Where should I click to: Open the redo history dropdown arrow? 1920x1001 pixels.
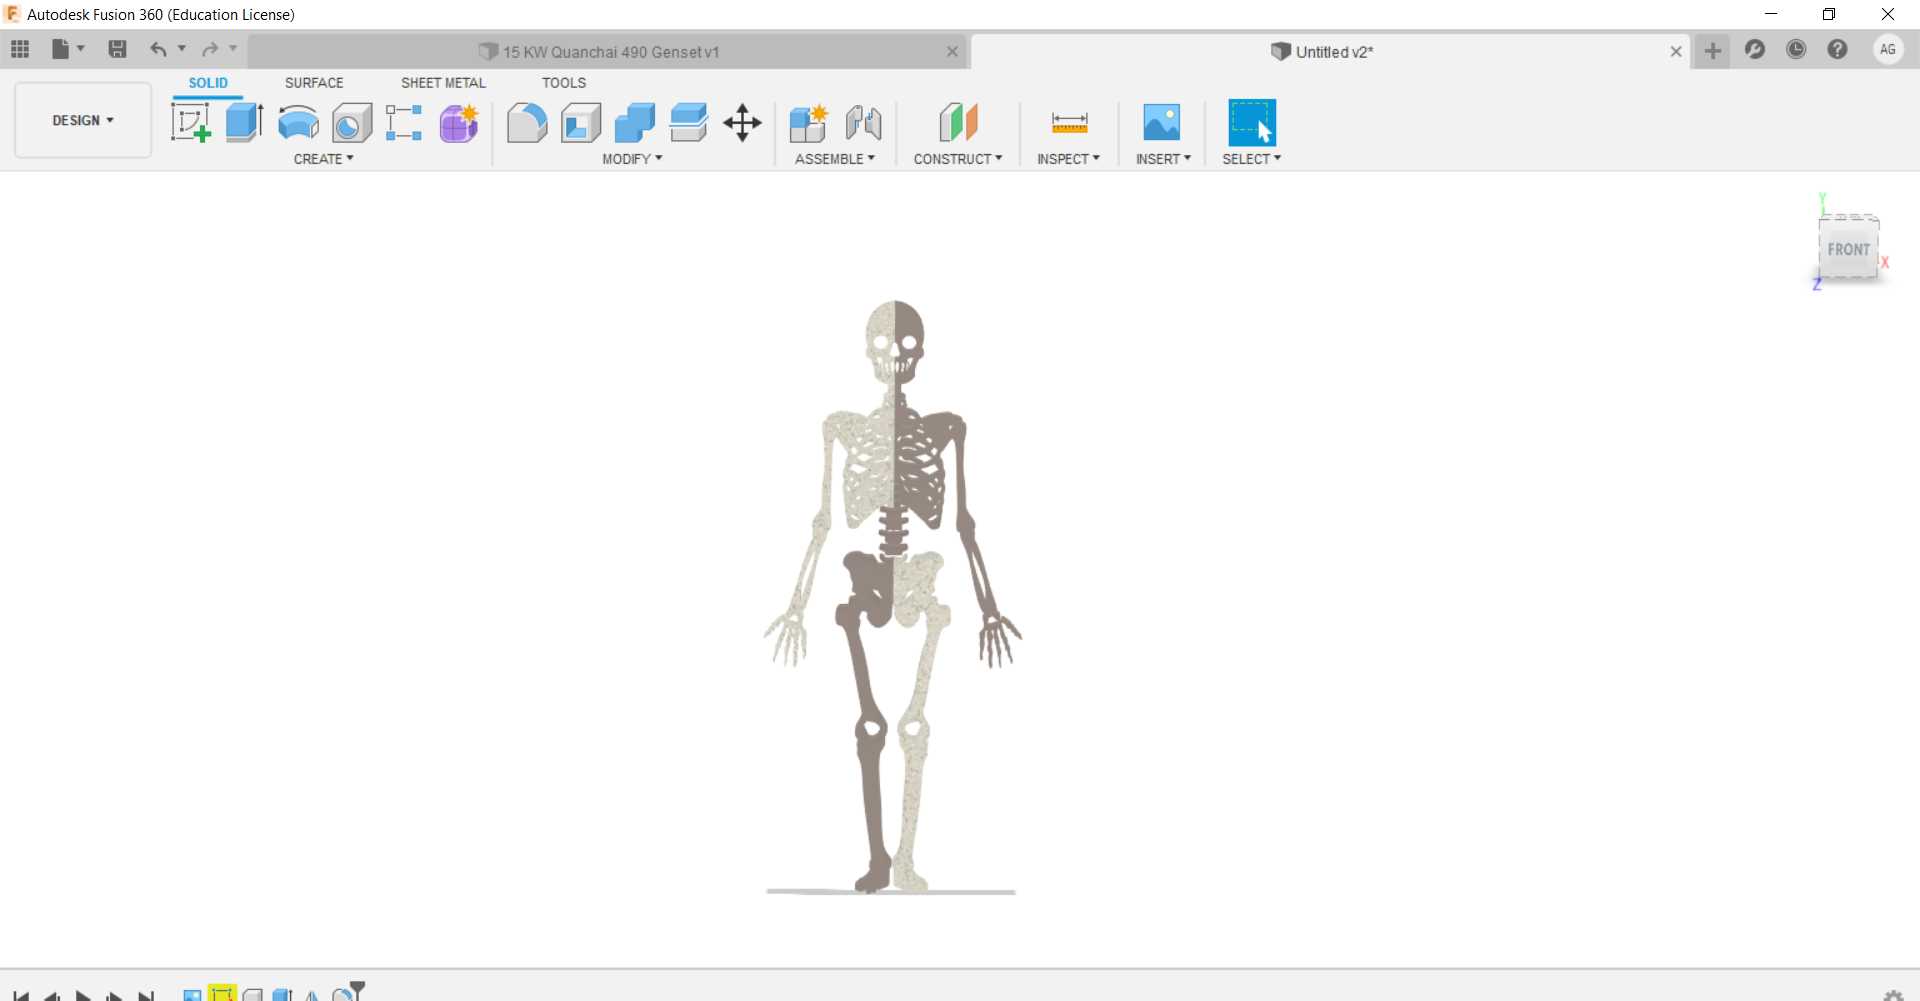pyautogui.click(x=233, y=48)
